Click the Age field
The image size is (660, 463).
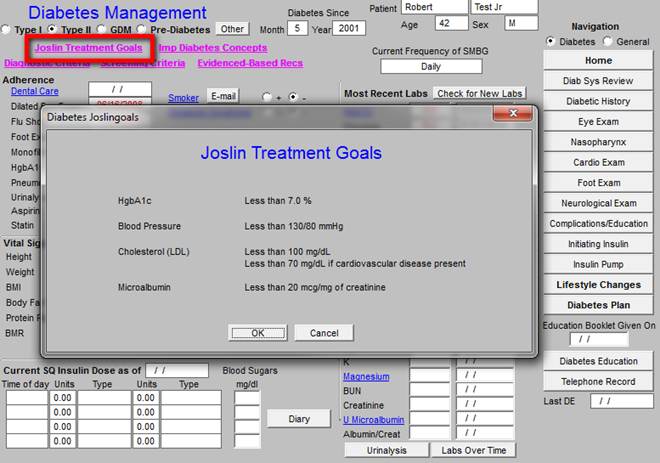coord(452,23)
